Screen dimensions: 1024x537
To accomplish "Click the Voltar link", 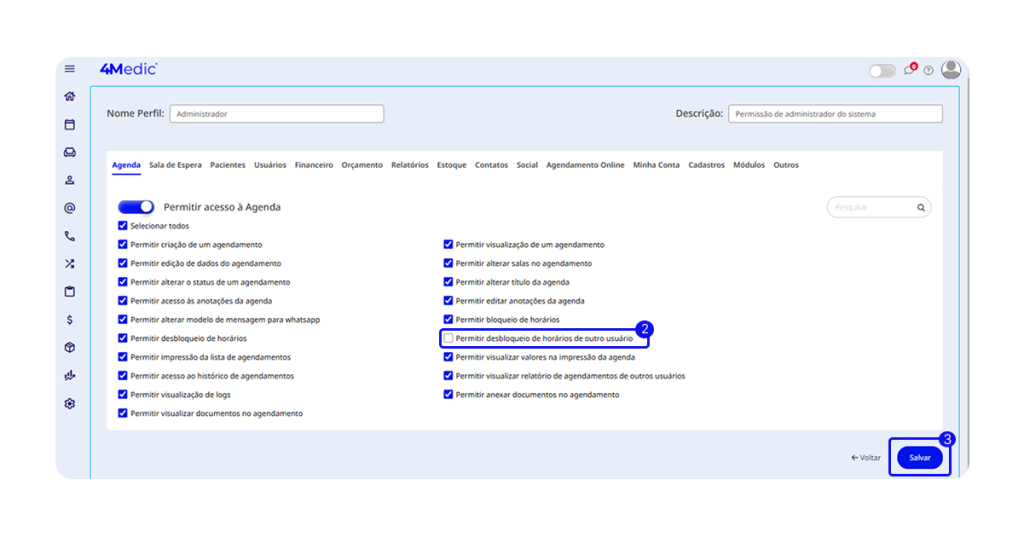I will tap(866, 457).
